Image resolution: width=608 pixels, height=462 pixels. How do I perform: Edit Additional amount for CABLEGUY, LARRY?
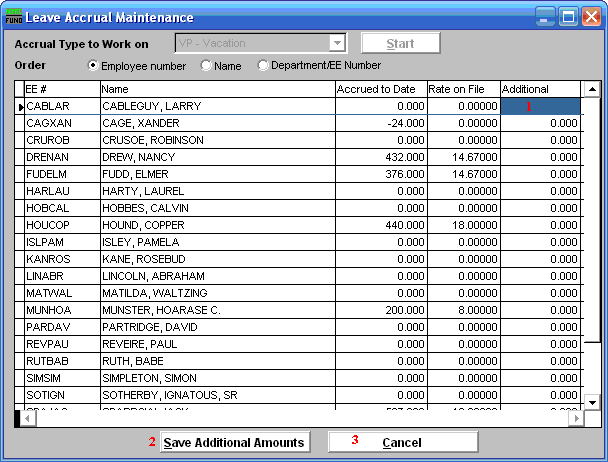540,106
